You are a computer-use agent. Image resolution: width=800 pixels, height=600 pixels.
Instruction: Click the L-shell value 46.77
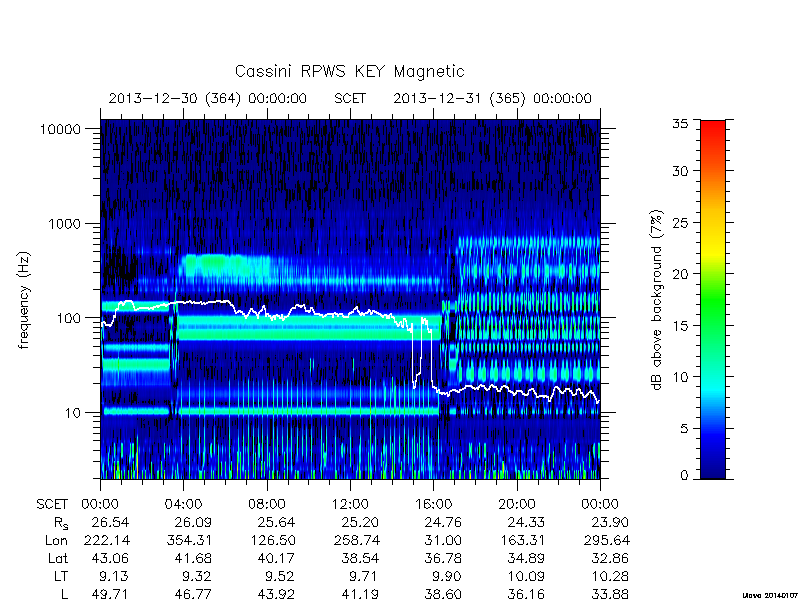click(x=193, y=594)
